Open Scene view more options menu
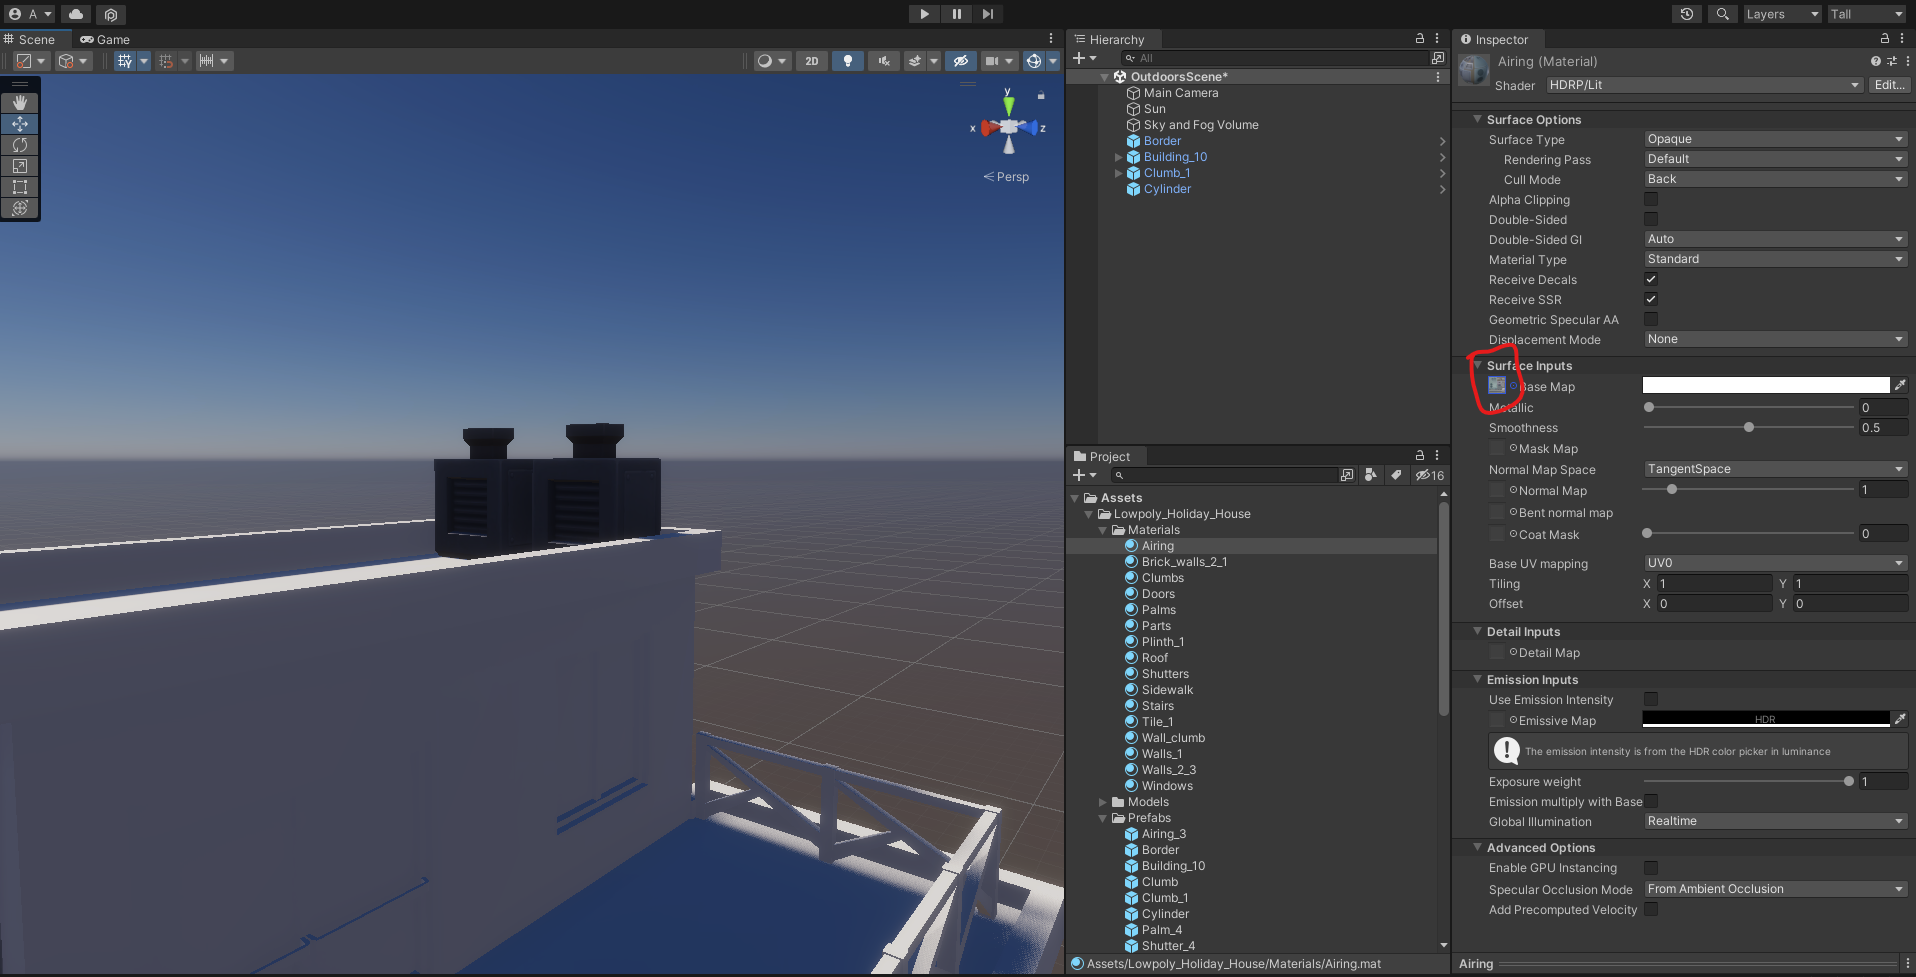Image resolution: width=1916 pixels, height=977 pixels. coord(1051,39)
